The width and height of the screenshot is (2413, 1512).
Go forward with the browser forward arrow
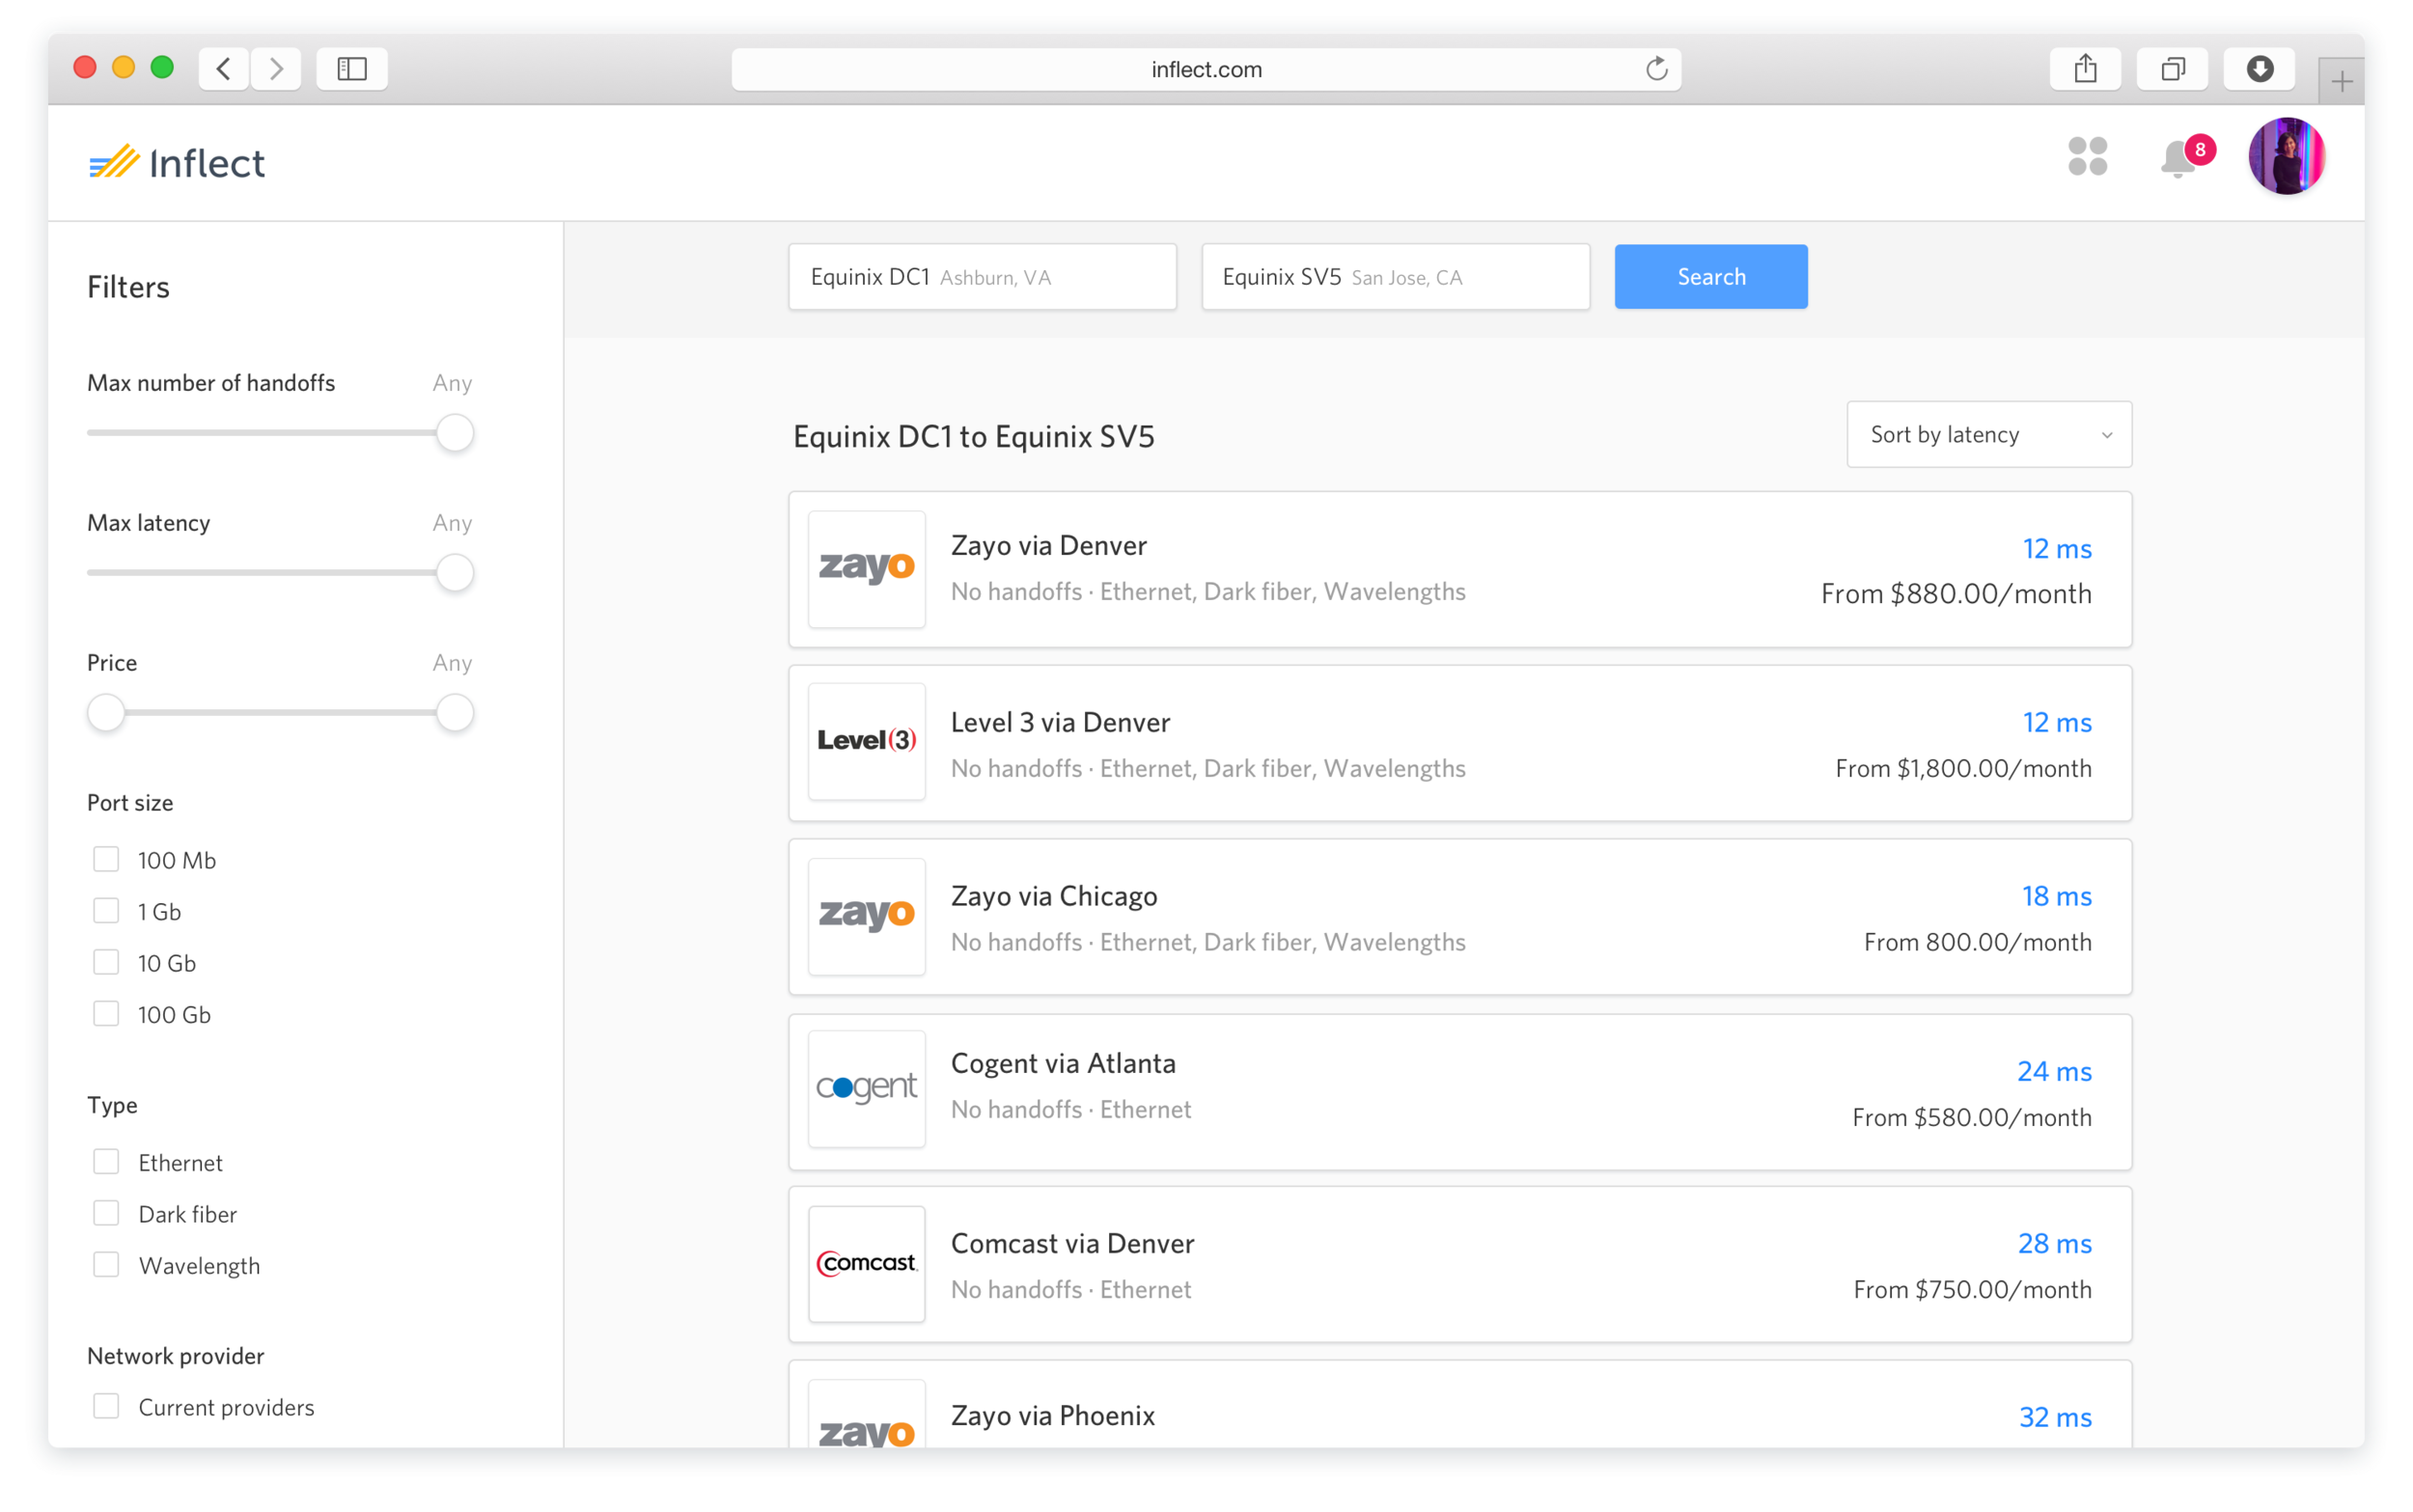point(277,68)
